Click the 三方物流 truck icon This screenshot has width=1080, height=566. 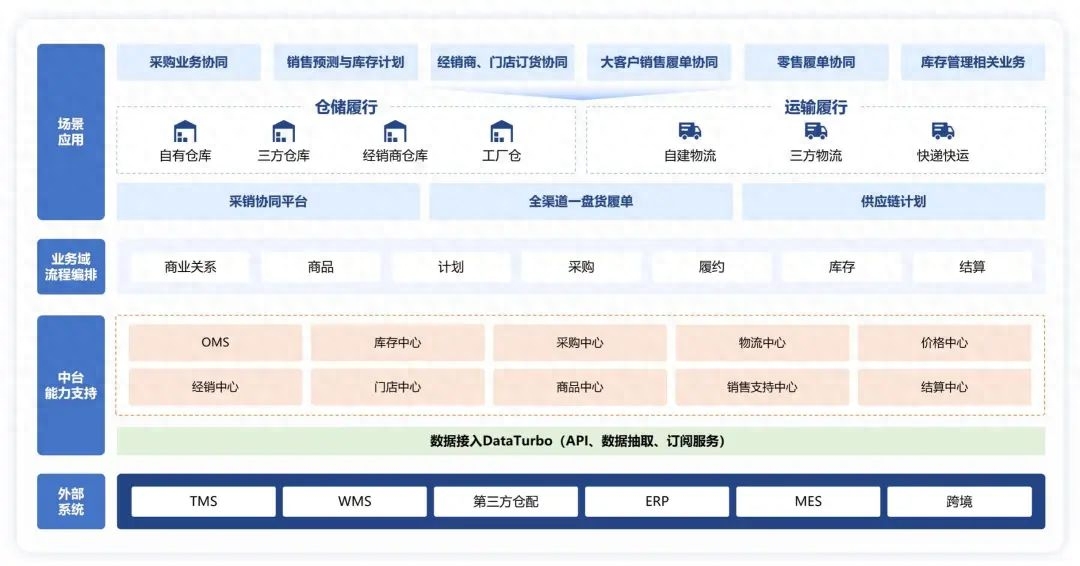click(x=816, y=131)
